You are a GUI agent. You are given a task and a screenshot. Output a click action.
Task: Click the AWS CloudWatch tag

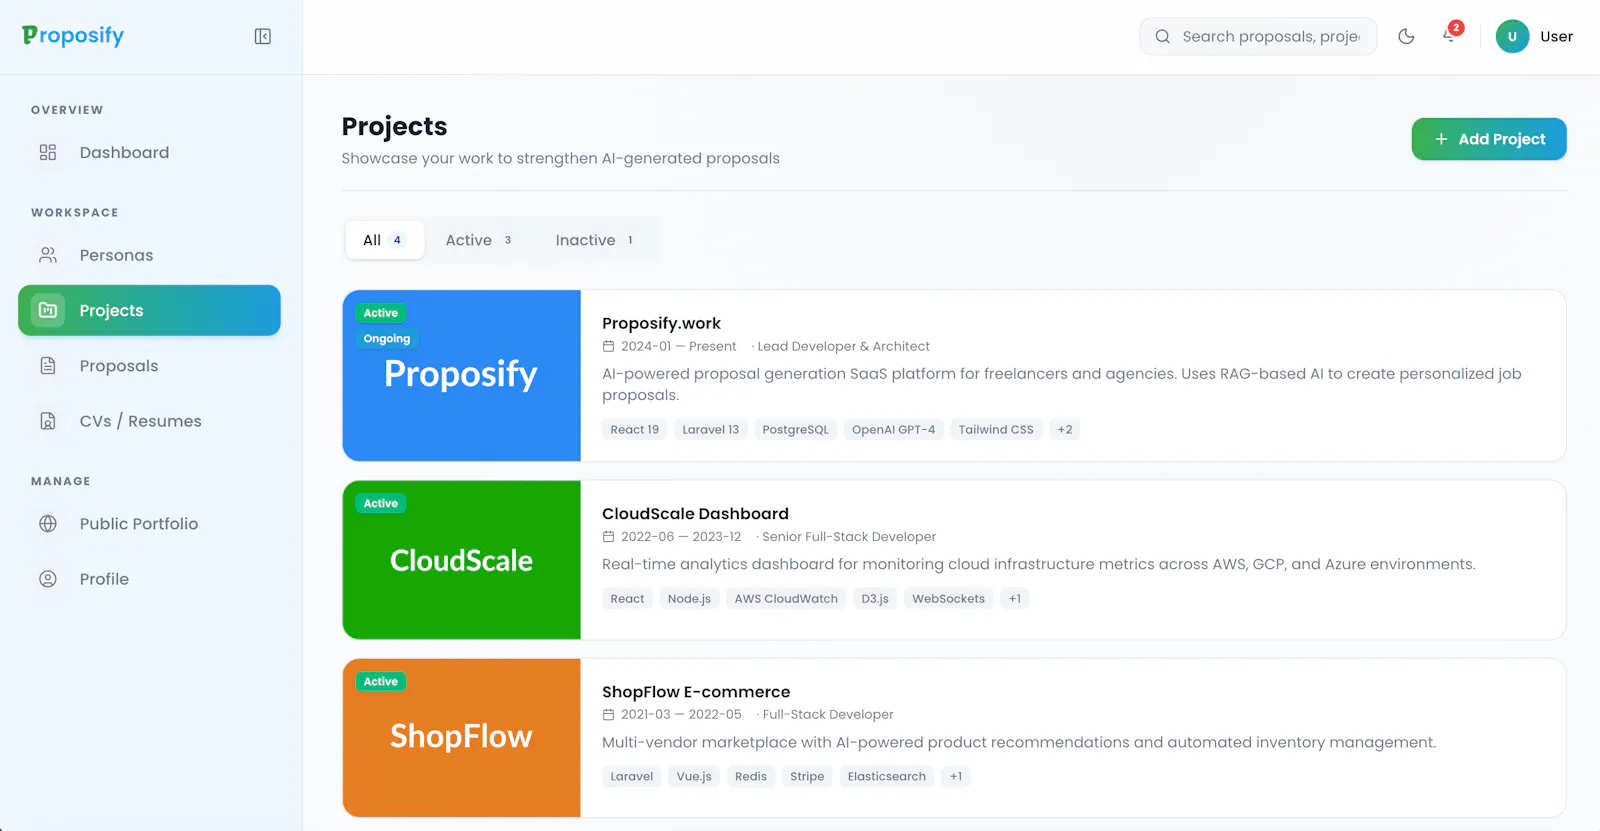point(786,599)
